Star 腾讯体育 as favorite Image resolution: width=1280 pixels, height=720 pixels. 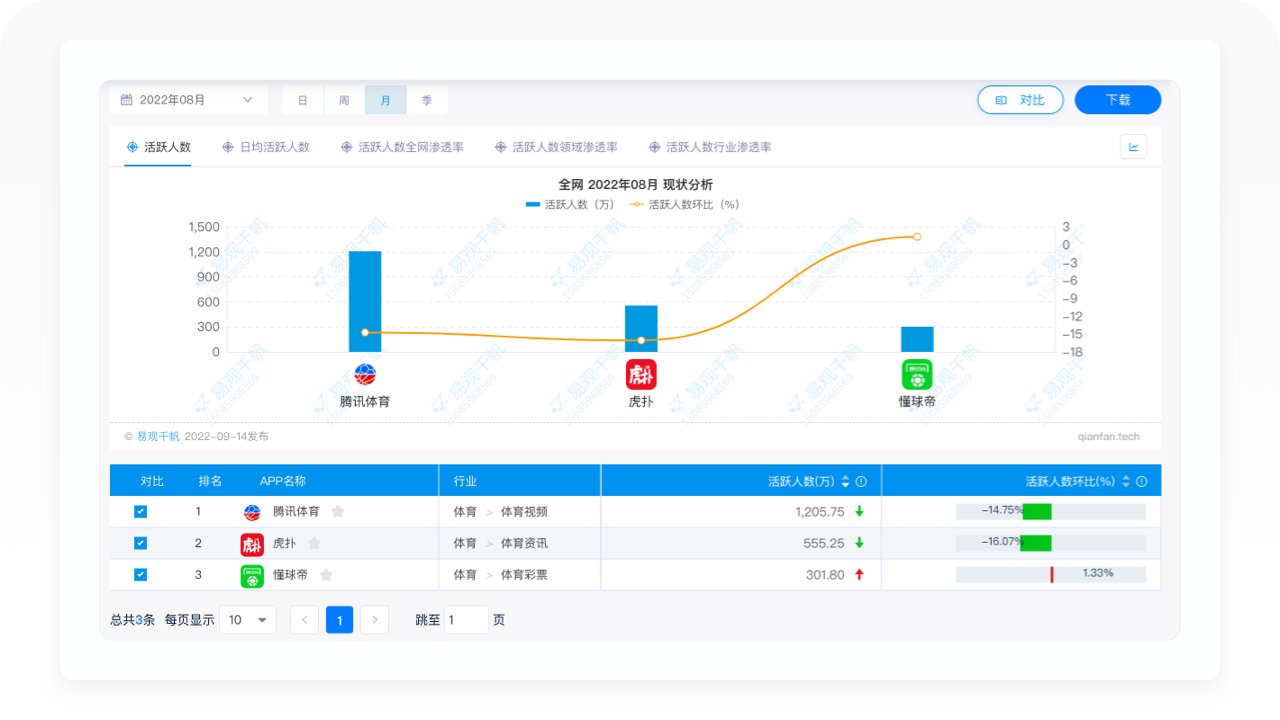click(x=338, y=512)
